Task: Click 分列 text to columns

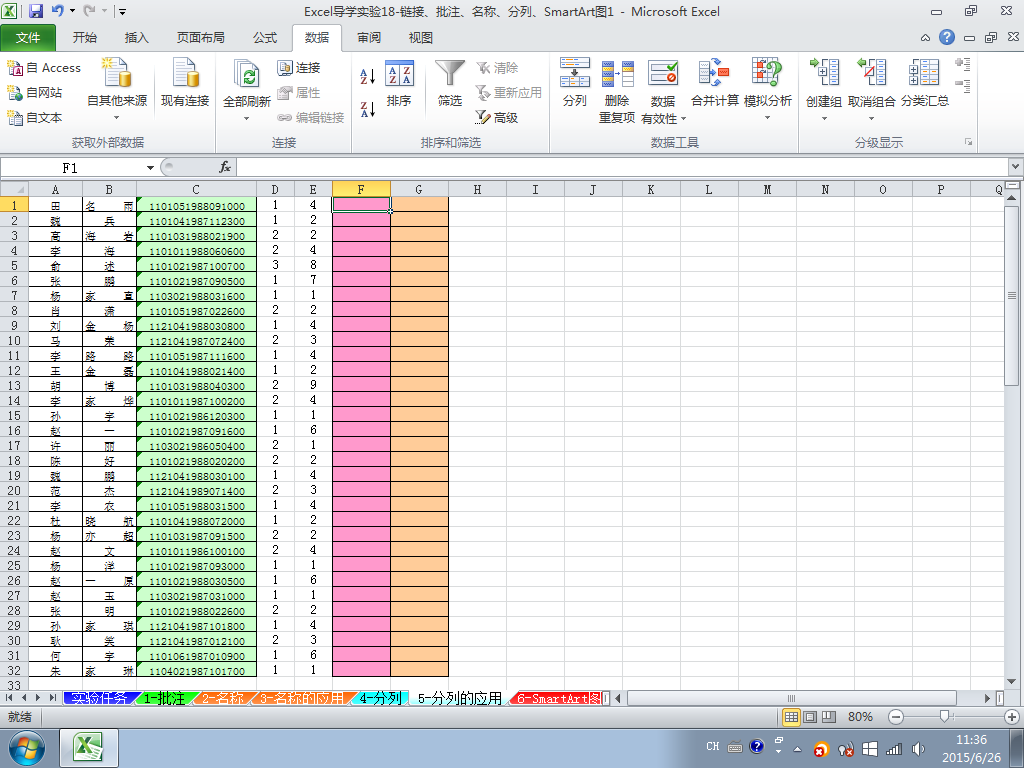Action: click(x=575, y=83)
